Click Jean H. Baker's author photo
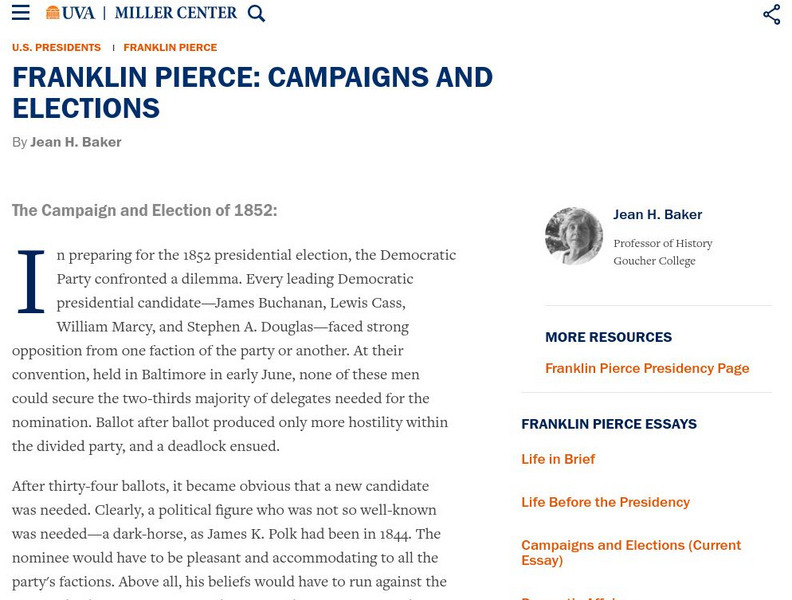 (574, 236)
